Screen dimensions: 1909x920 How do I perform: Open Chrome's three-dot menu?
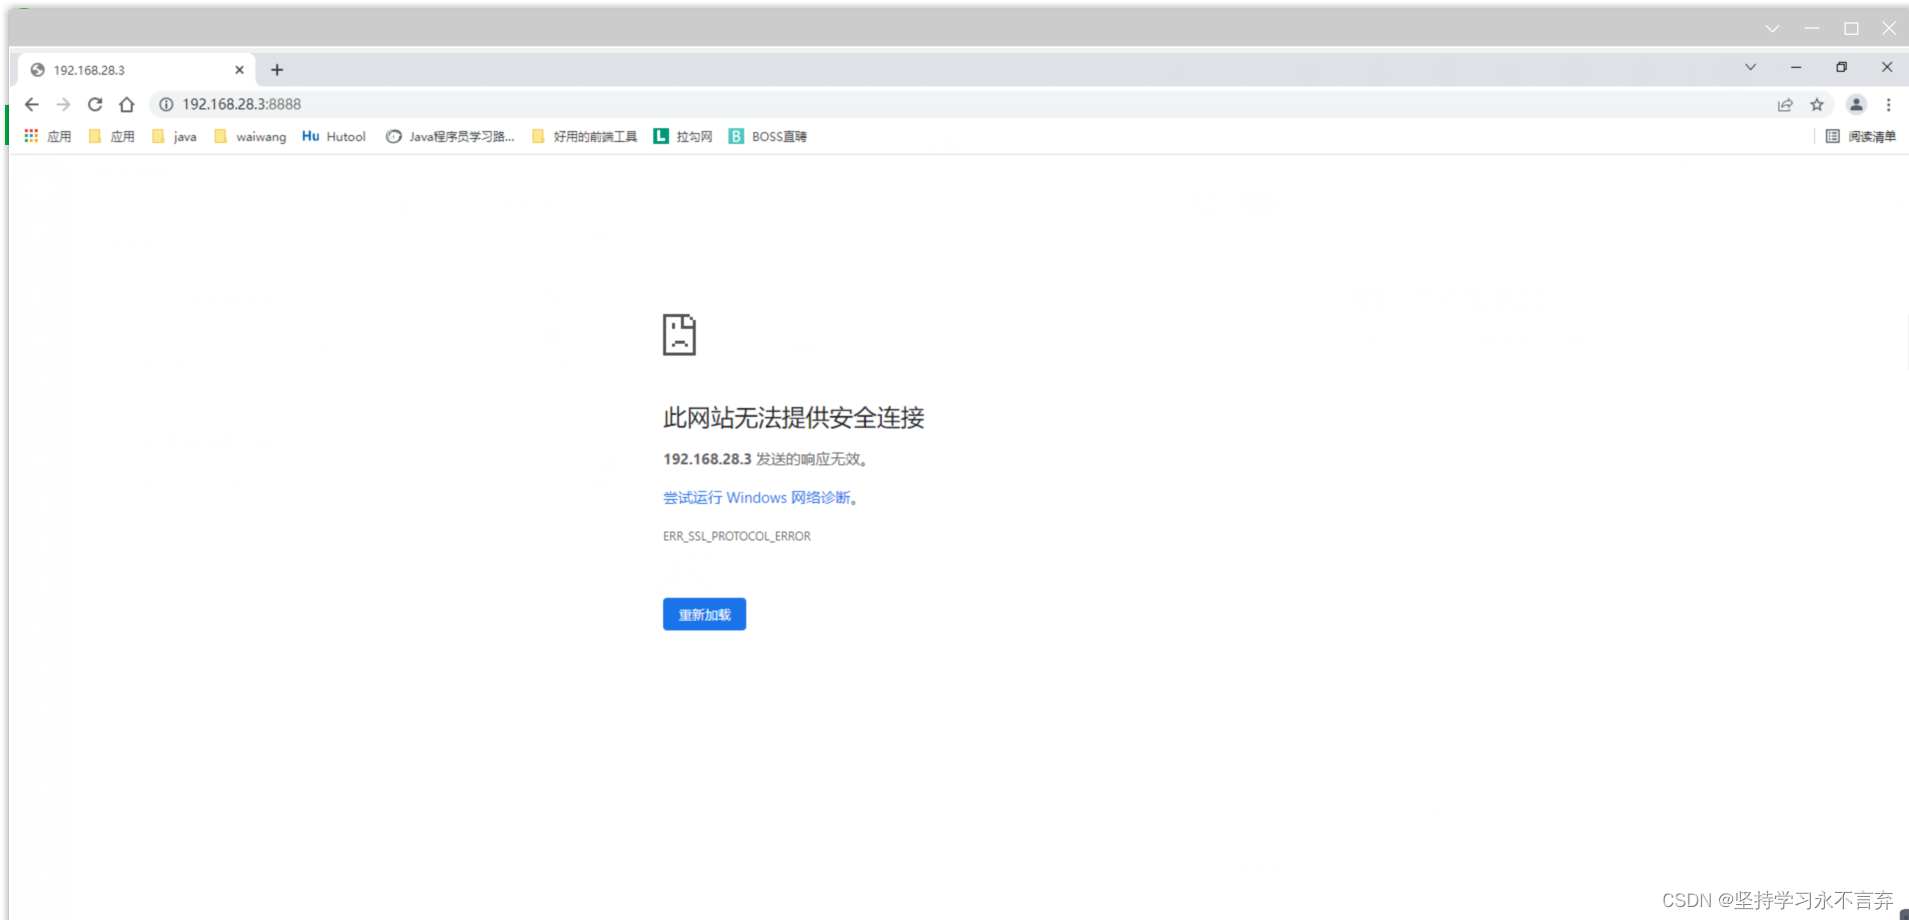pyautogui.click(x=1888, y=105)
